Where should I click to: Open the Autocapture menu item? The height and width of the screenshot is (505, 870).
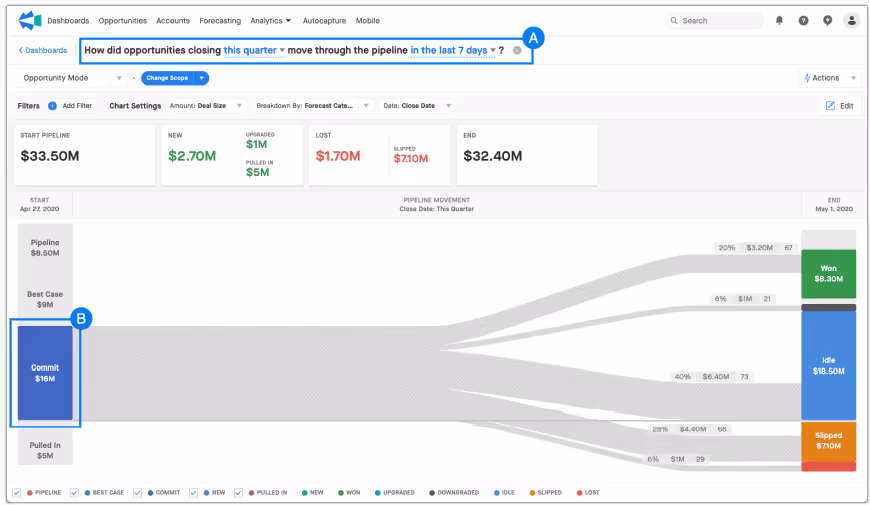tap(324, 21)
